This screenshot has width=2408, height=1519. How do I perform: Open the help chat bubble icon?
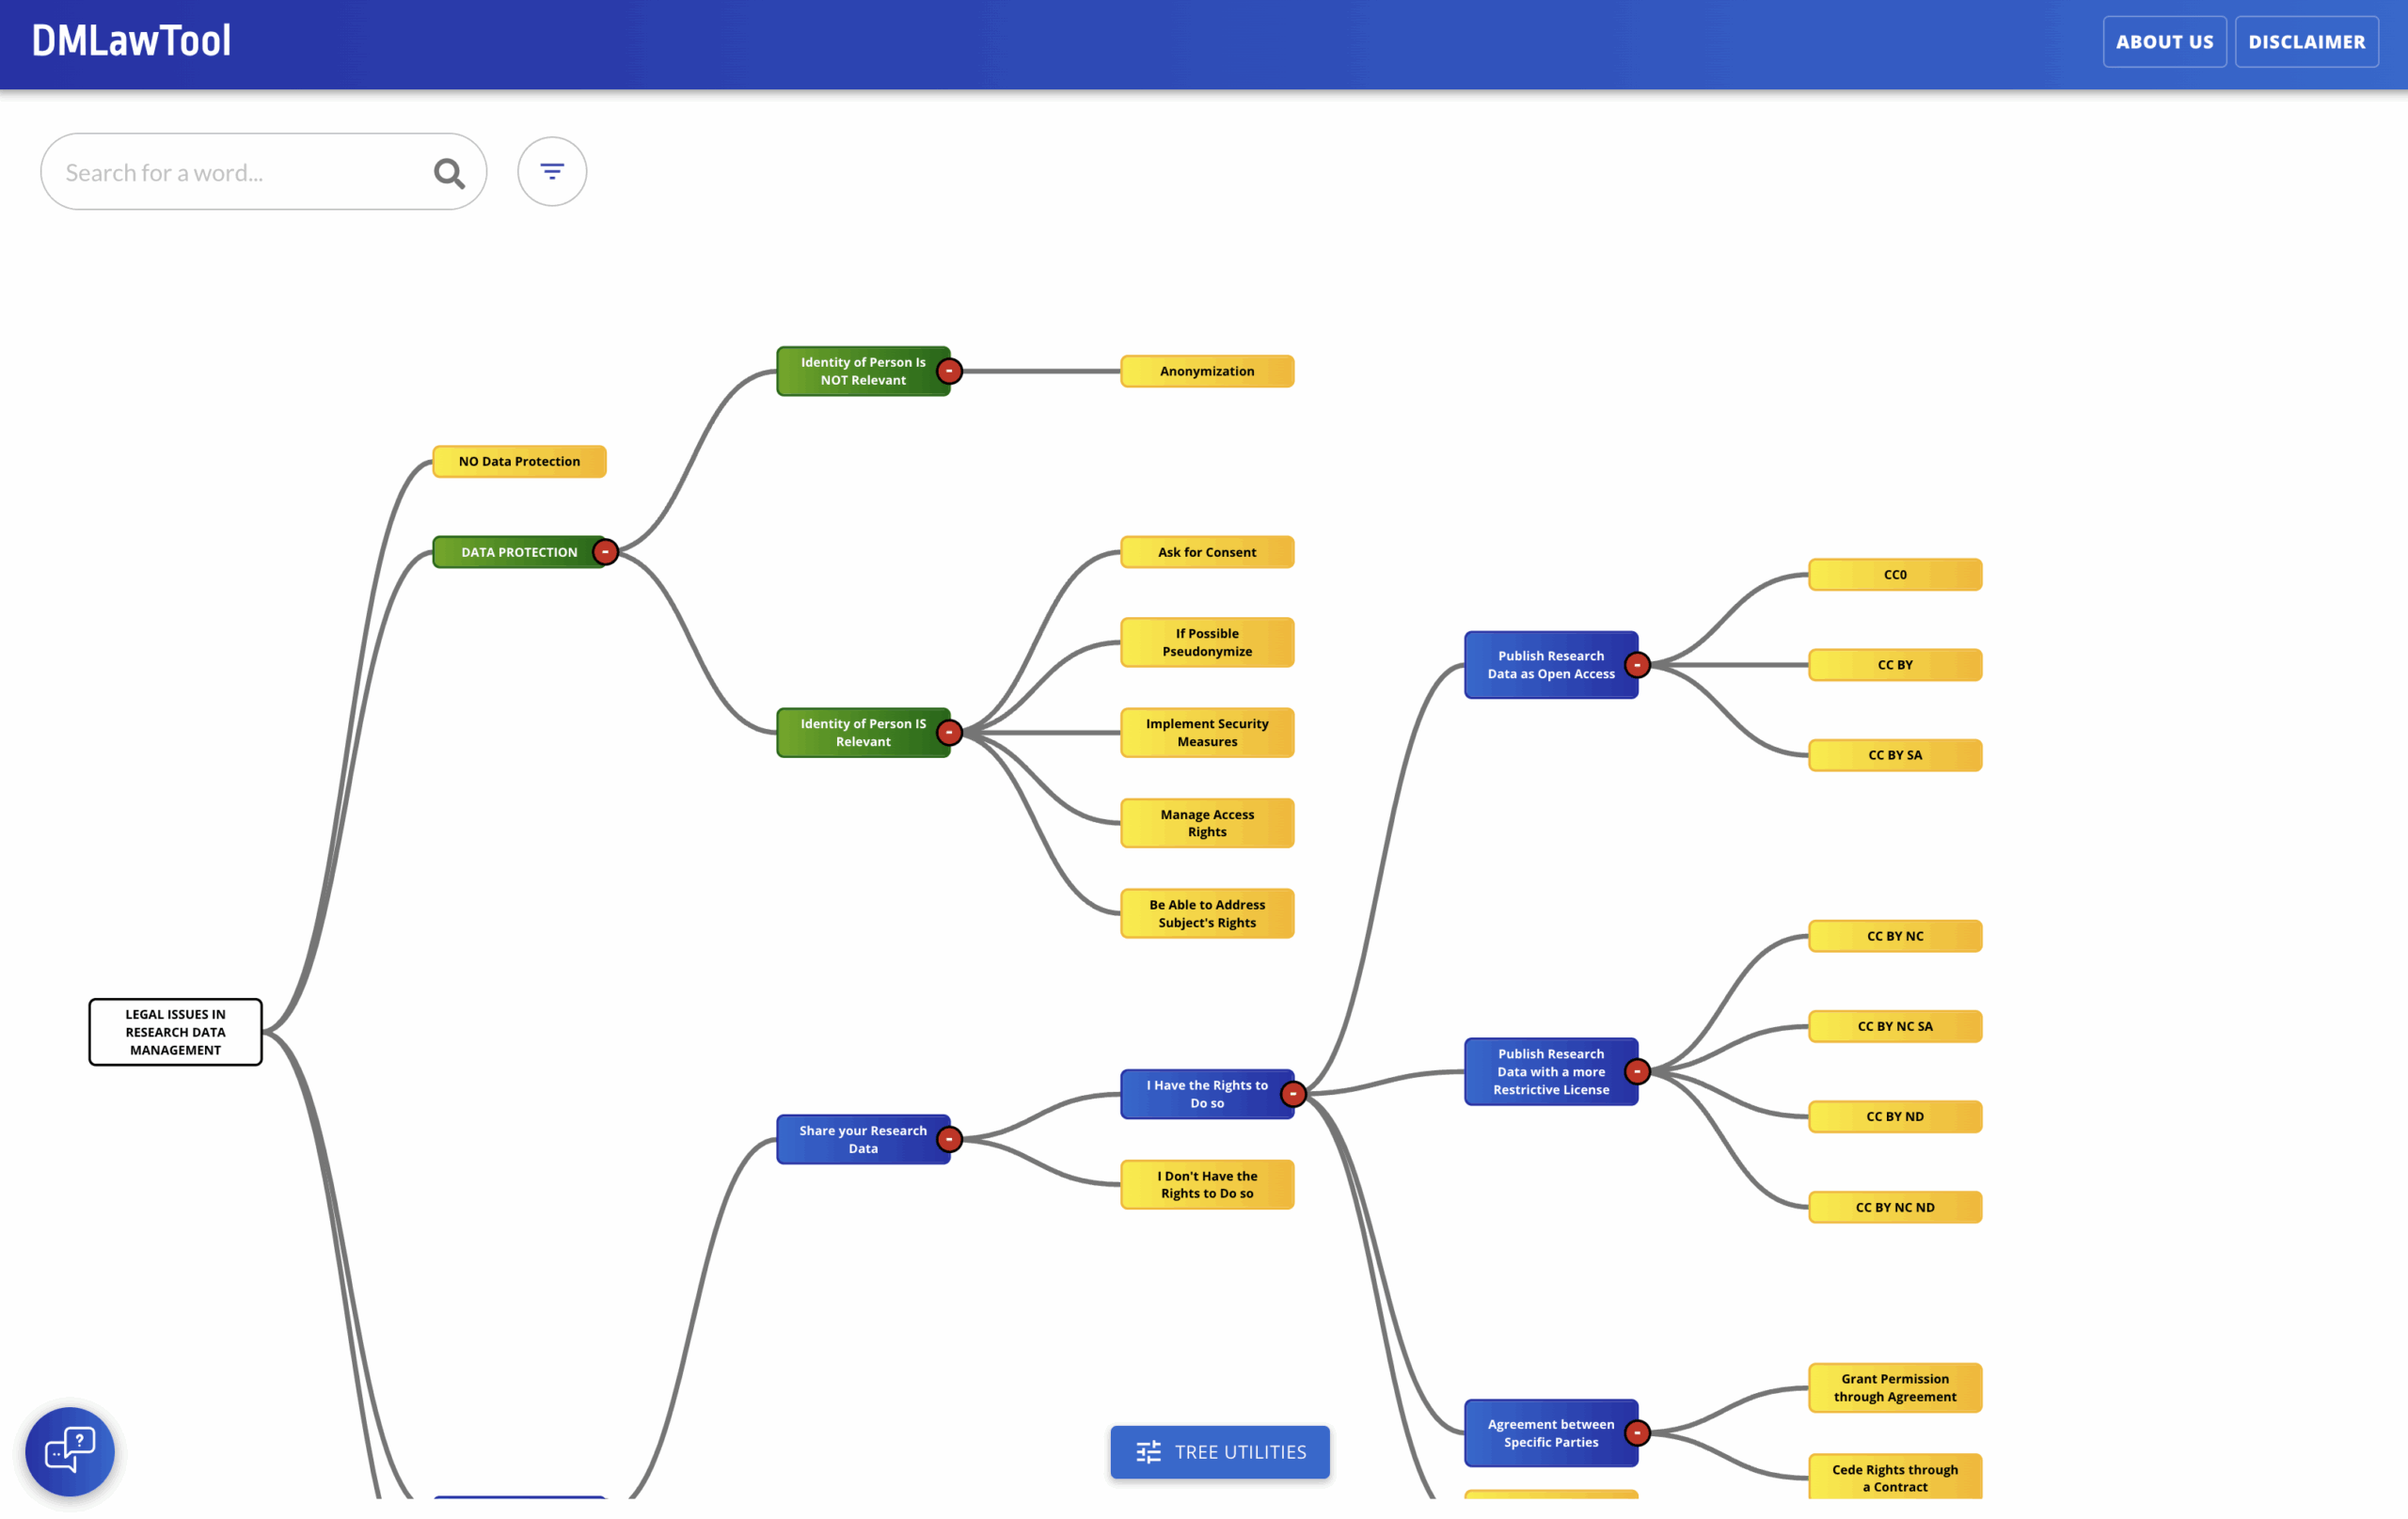(70, 1450)
